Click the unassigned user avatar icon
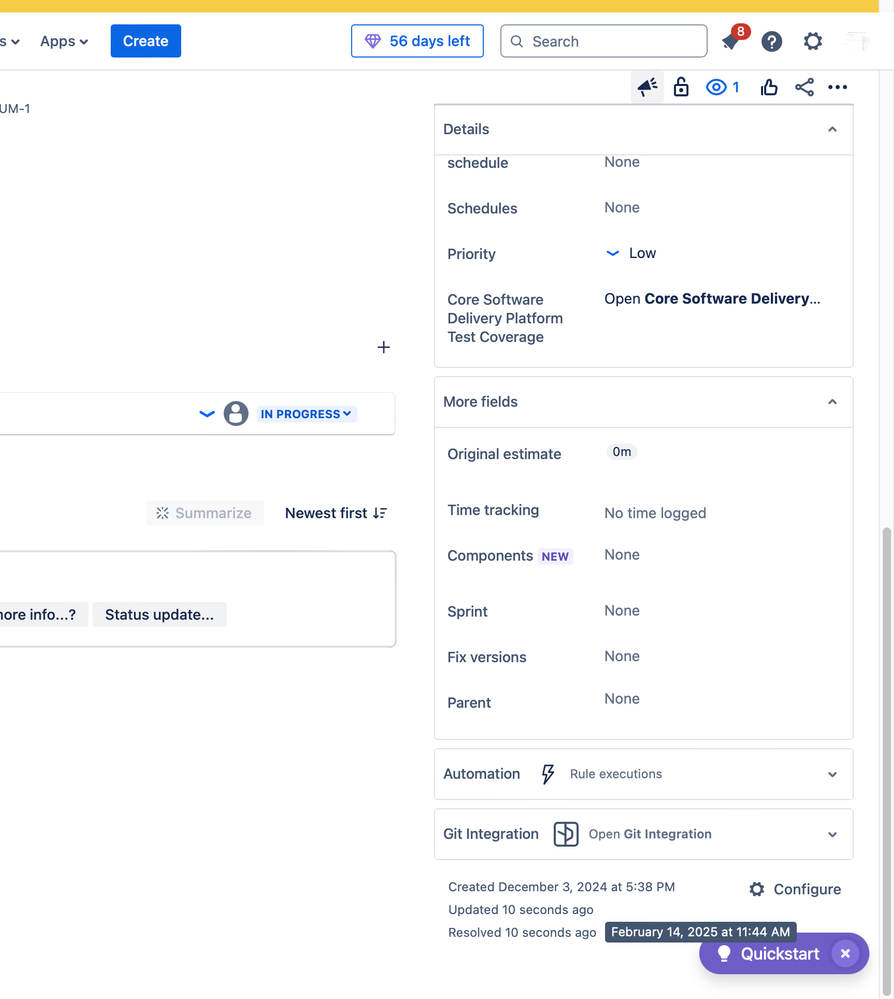This screenshot has width=894, height=999. (x=236, y=413)
